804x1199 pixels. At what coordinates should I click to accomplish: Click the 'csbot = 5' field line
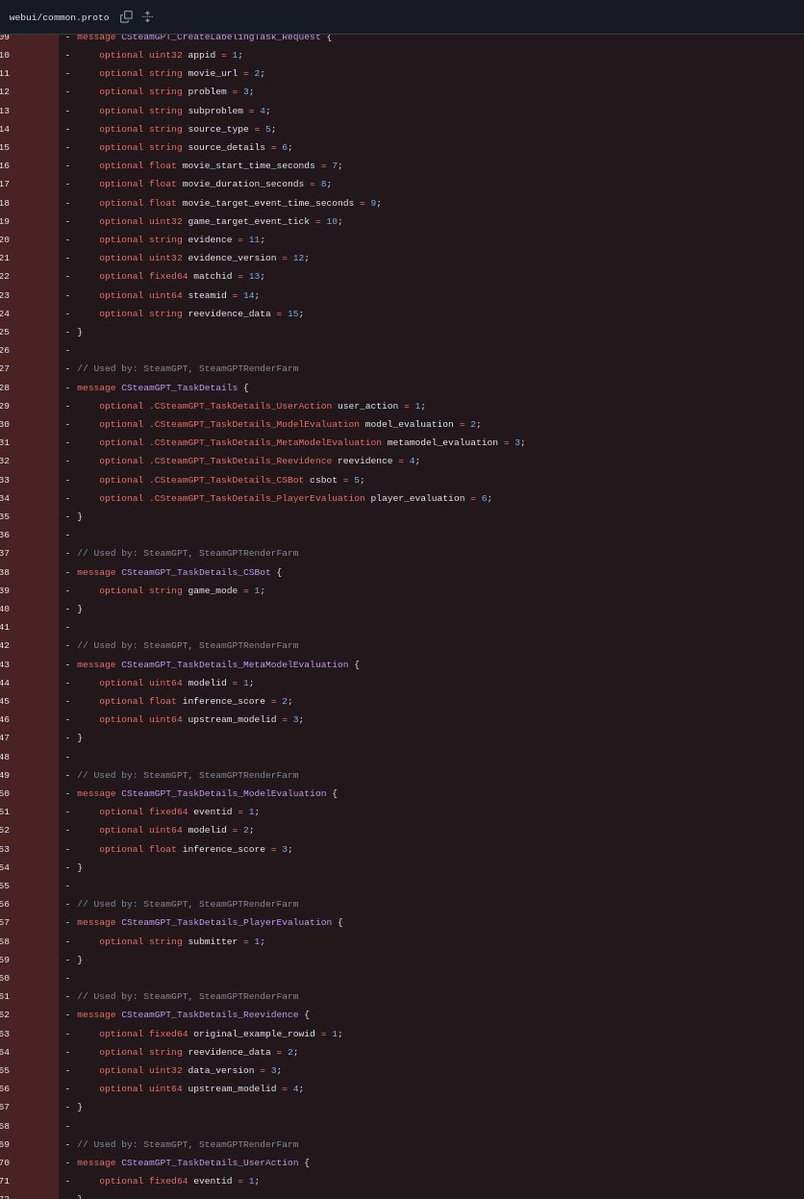(x=232, y=481)
